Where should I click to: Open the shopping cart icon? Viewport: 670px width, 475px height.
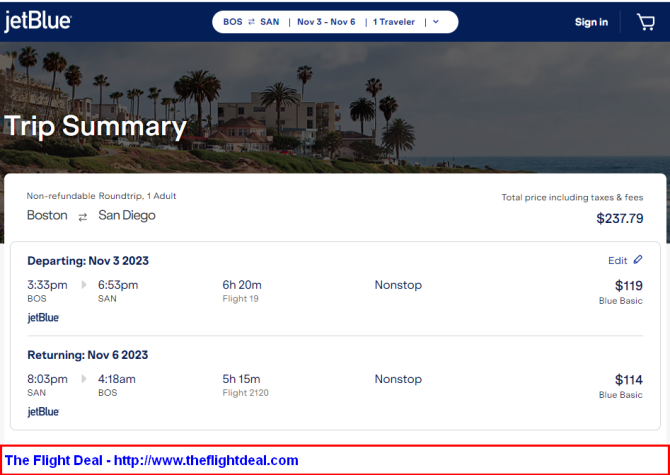point(646,22)
